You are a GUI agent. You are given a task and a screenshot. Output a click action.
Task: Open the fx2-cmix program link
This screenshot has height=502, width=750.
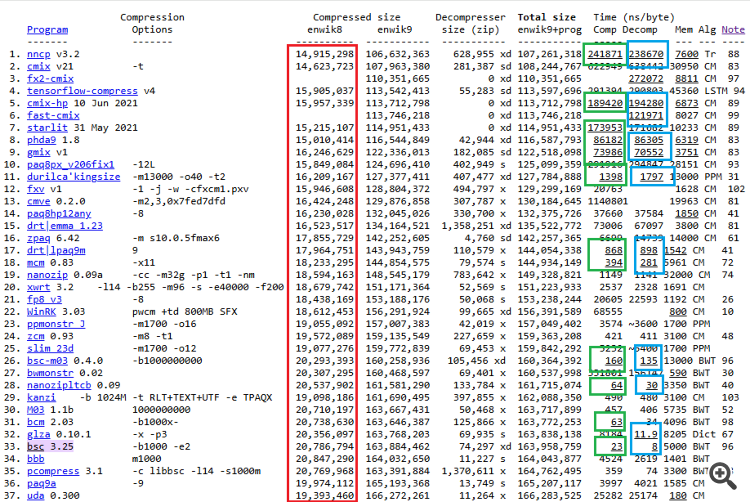click(50, 78)
